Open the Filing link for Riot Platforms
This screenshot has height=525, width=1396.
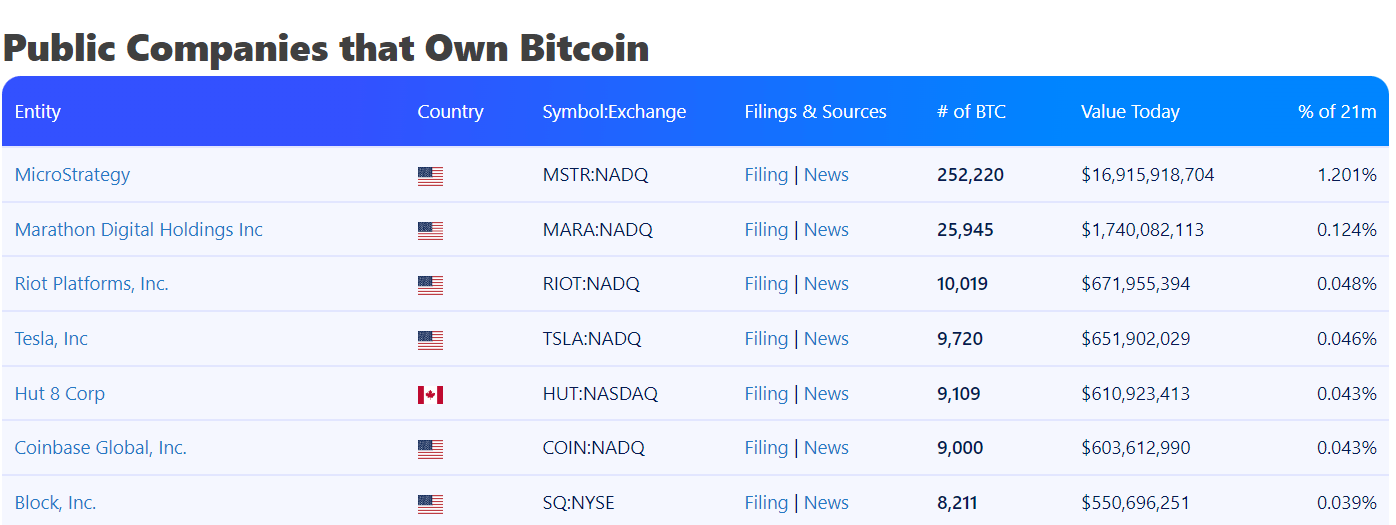click(766, 284)
